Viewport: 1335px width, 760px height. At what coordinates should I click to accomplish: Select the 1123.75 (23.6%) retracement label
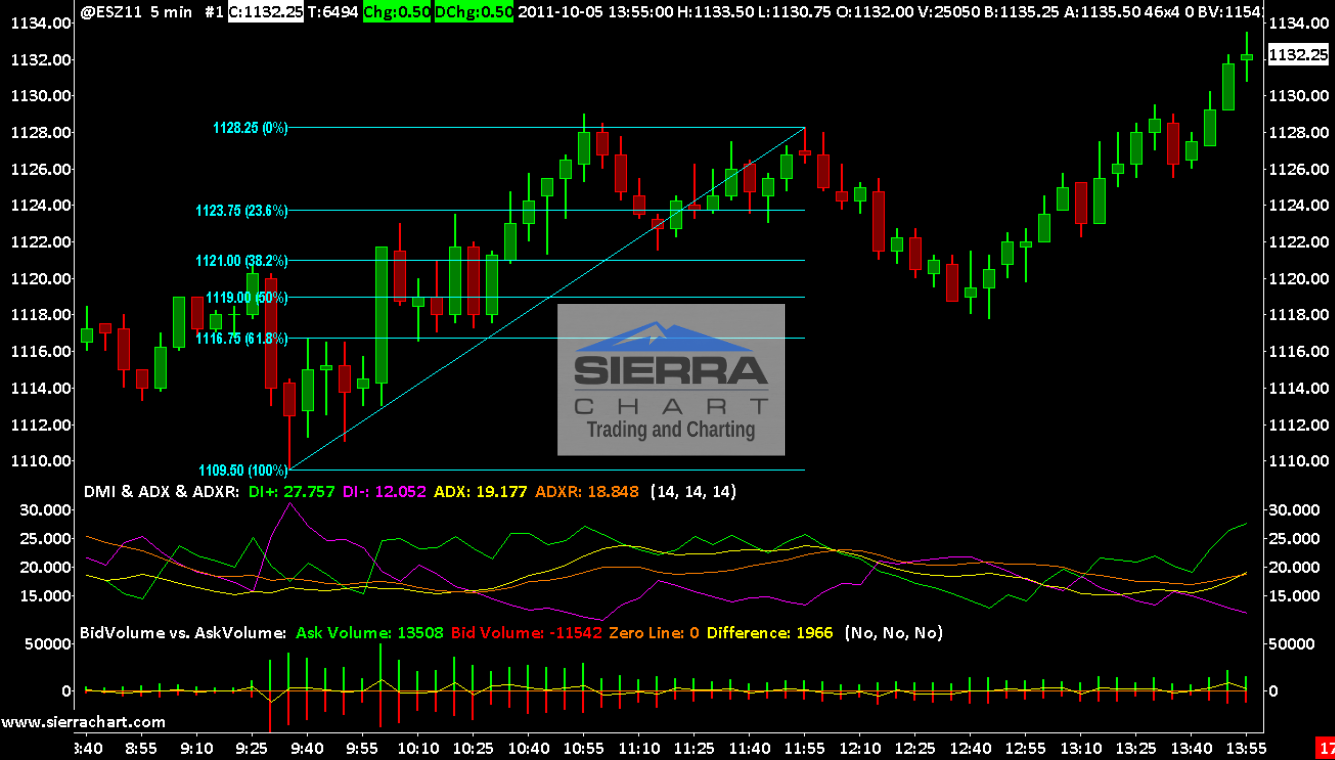(x=242, y=210)
